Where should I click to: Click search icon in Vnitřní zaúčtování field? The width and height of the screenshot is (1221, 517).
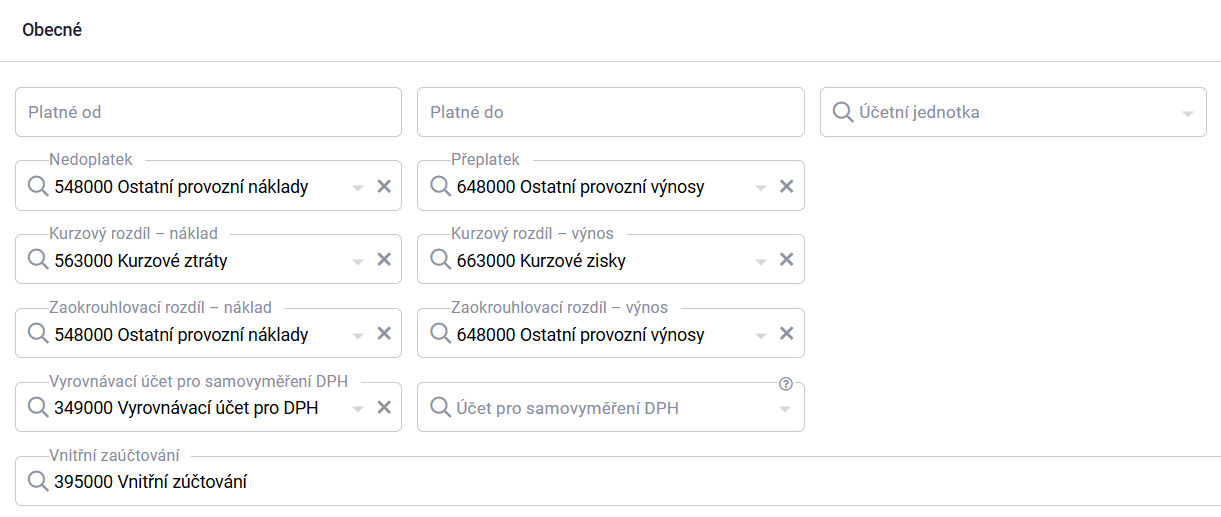pyautogui.click(x=38, y=482)
